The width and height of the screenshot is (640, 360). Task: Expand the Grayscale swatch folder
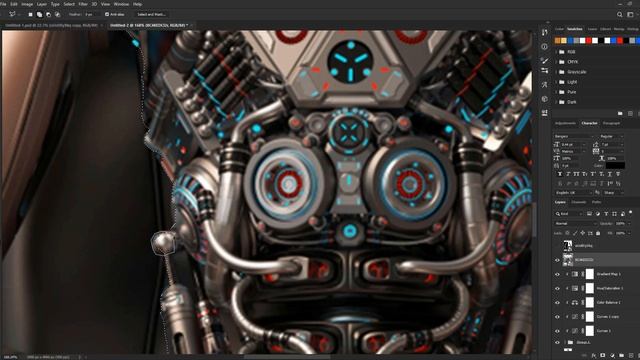point(556,72)
